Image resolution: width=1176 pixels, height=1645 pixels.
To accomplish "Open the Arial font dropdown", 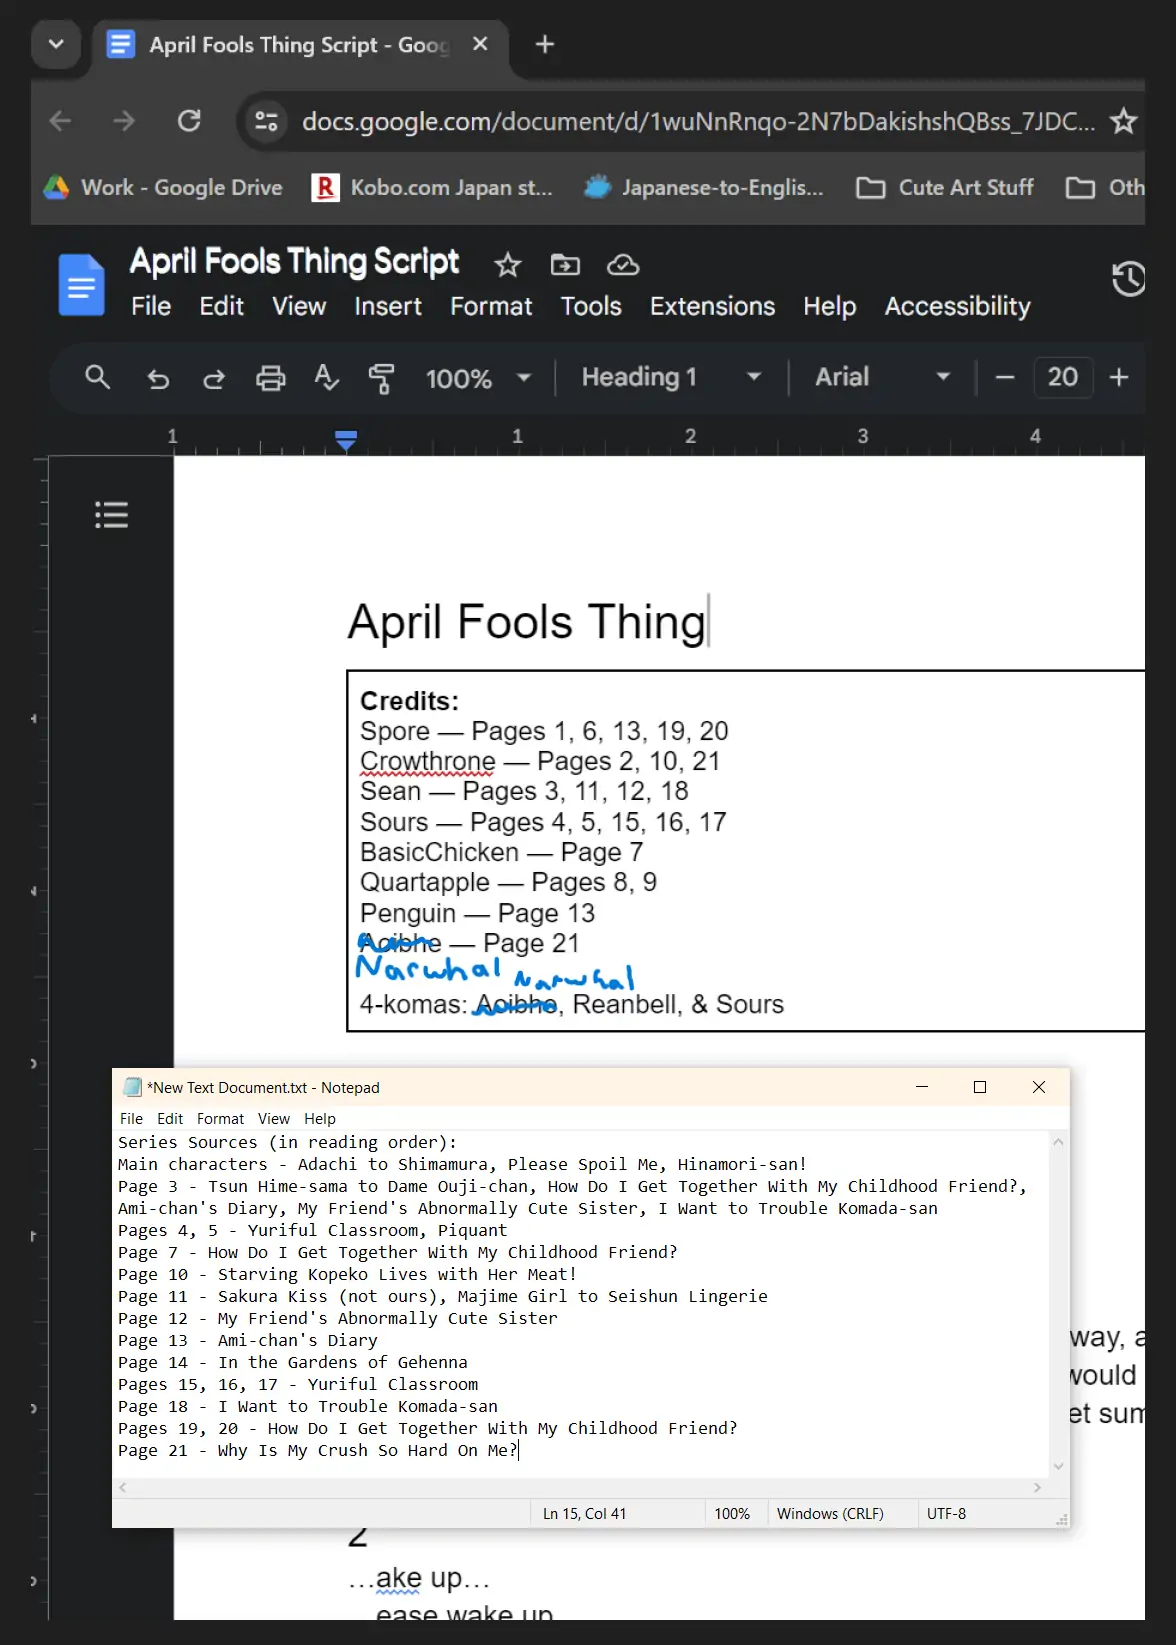I will pos(882,377).
